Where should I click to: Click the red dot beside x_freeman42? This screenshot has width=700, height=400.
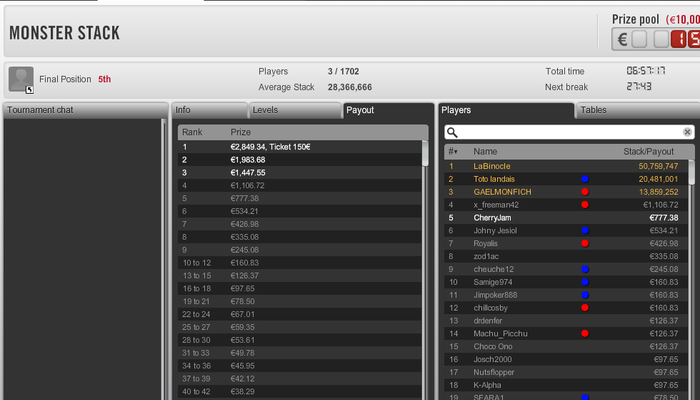click(585, 205)
